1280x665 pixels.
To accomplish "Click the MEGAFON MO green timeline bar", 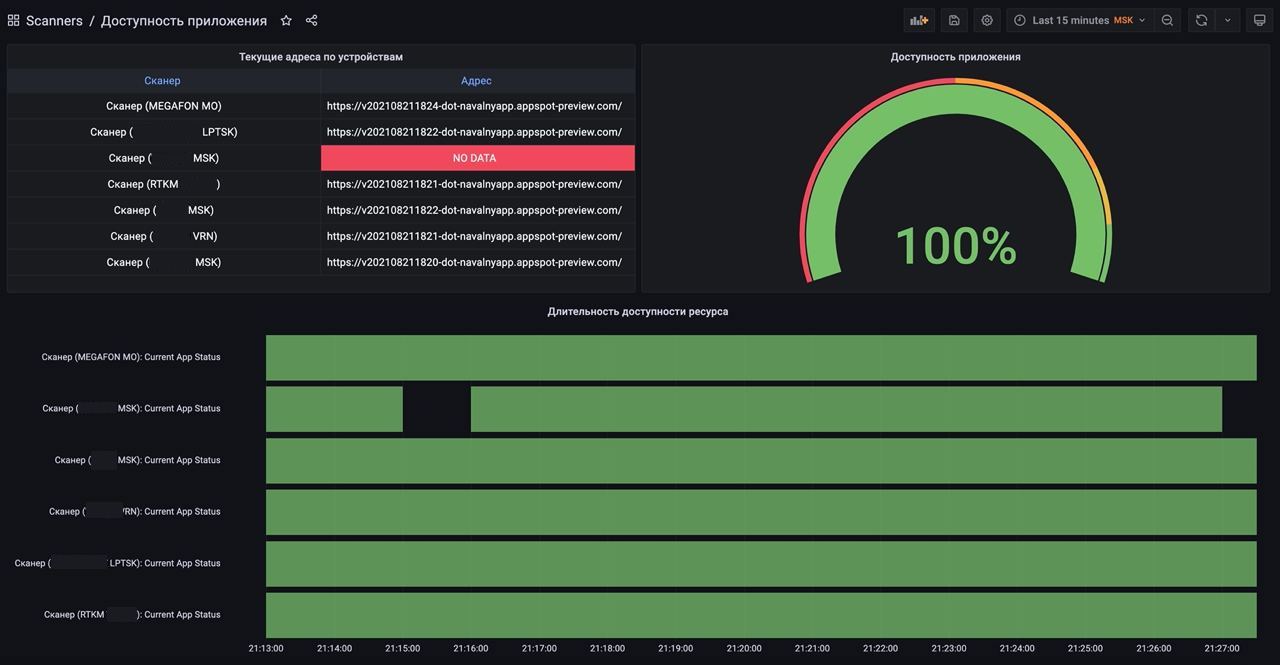I will point(761,358).
